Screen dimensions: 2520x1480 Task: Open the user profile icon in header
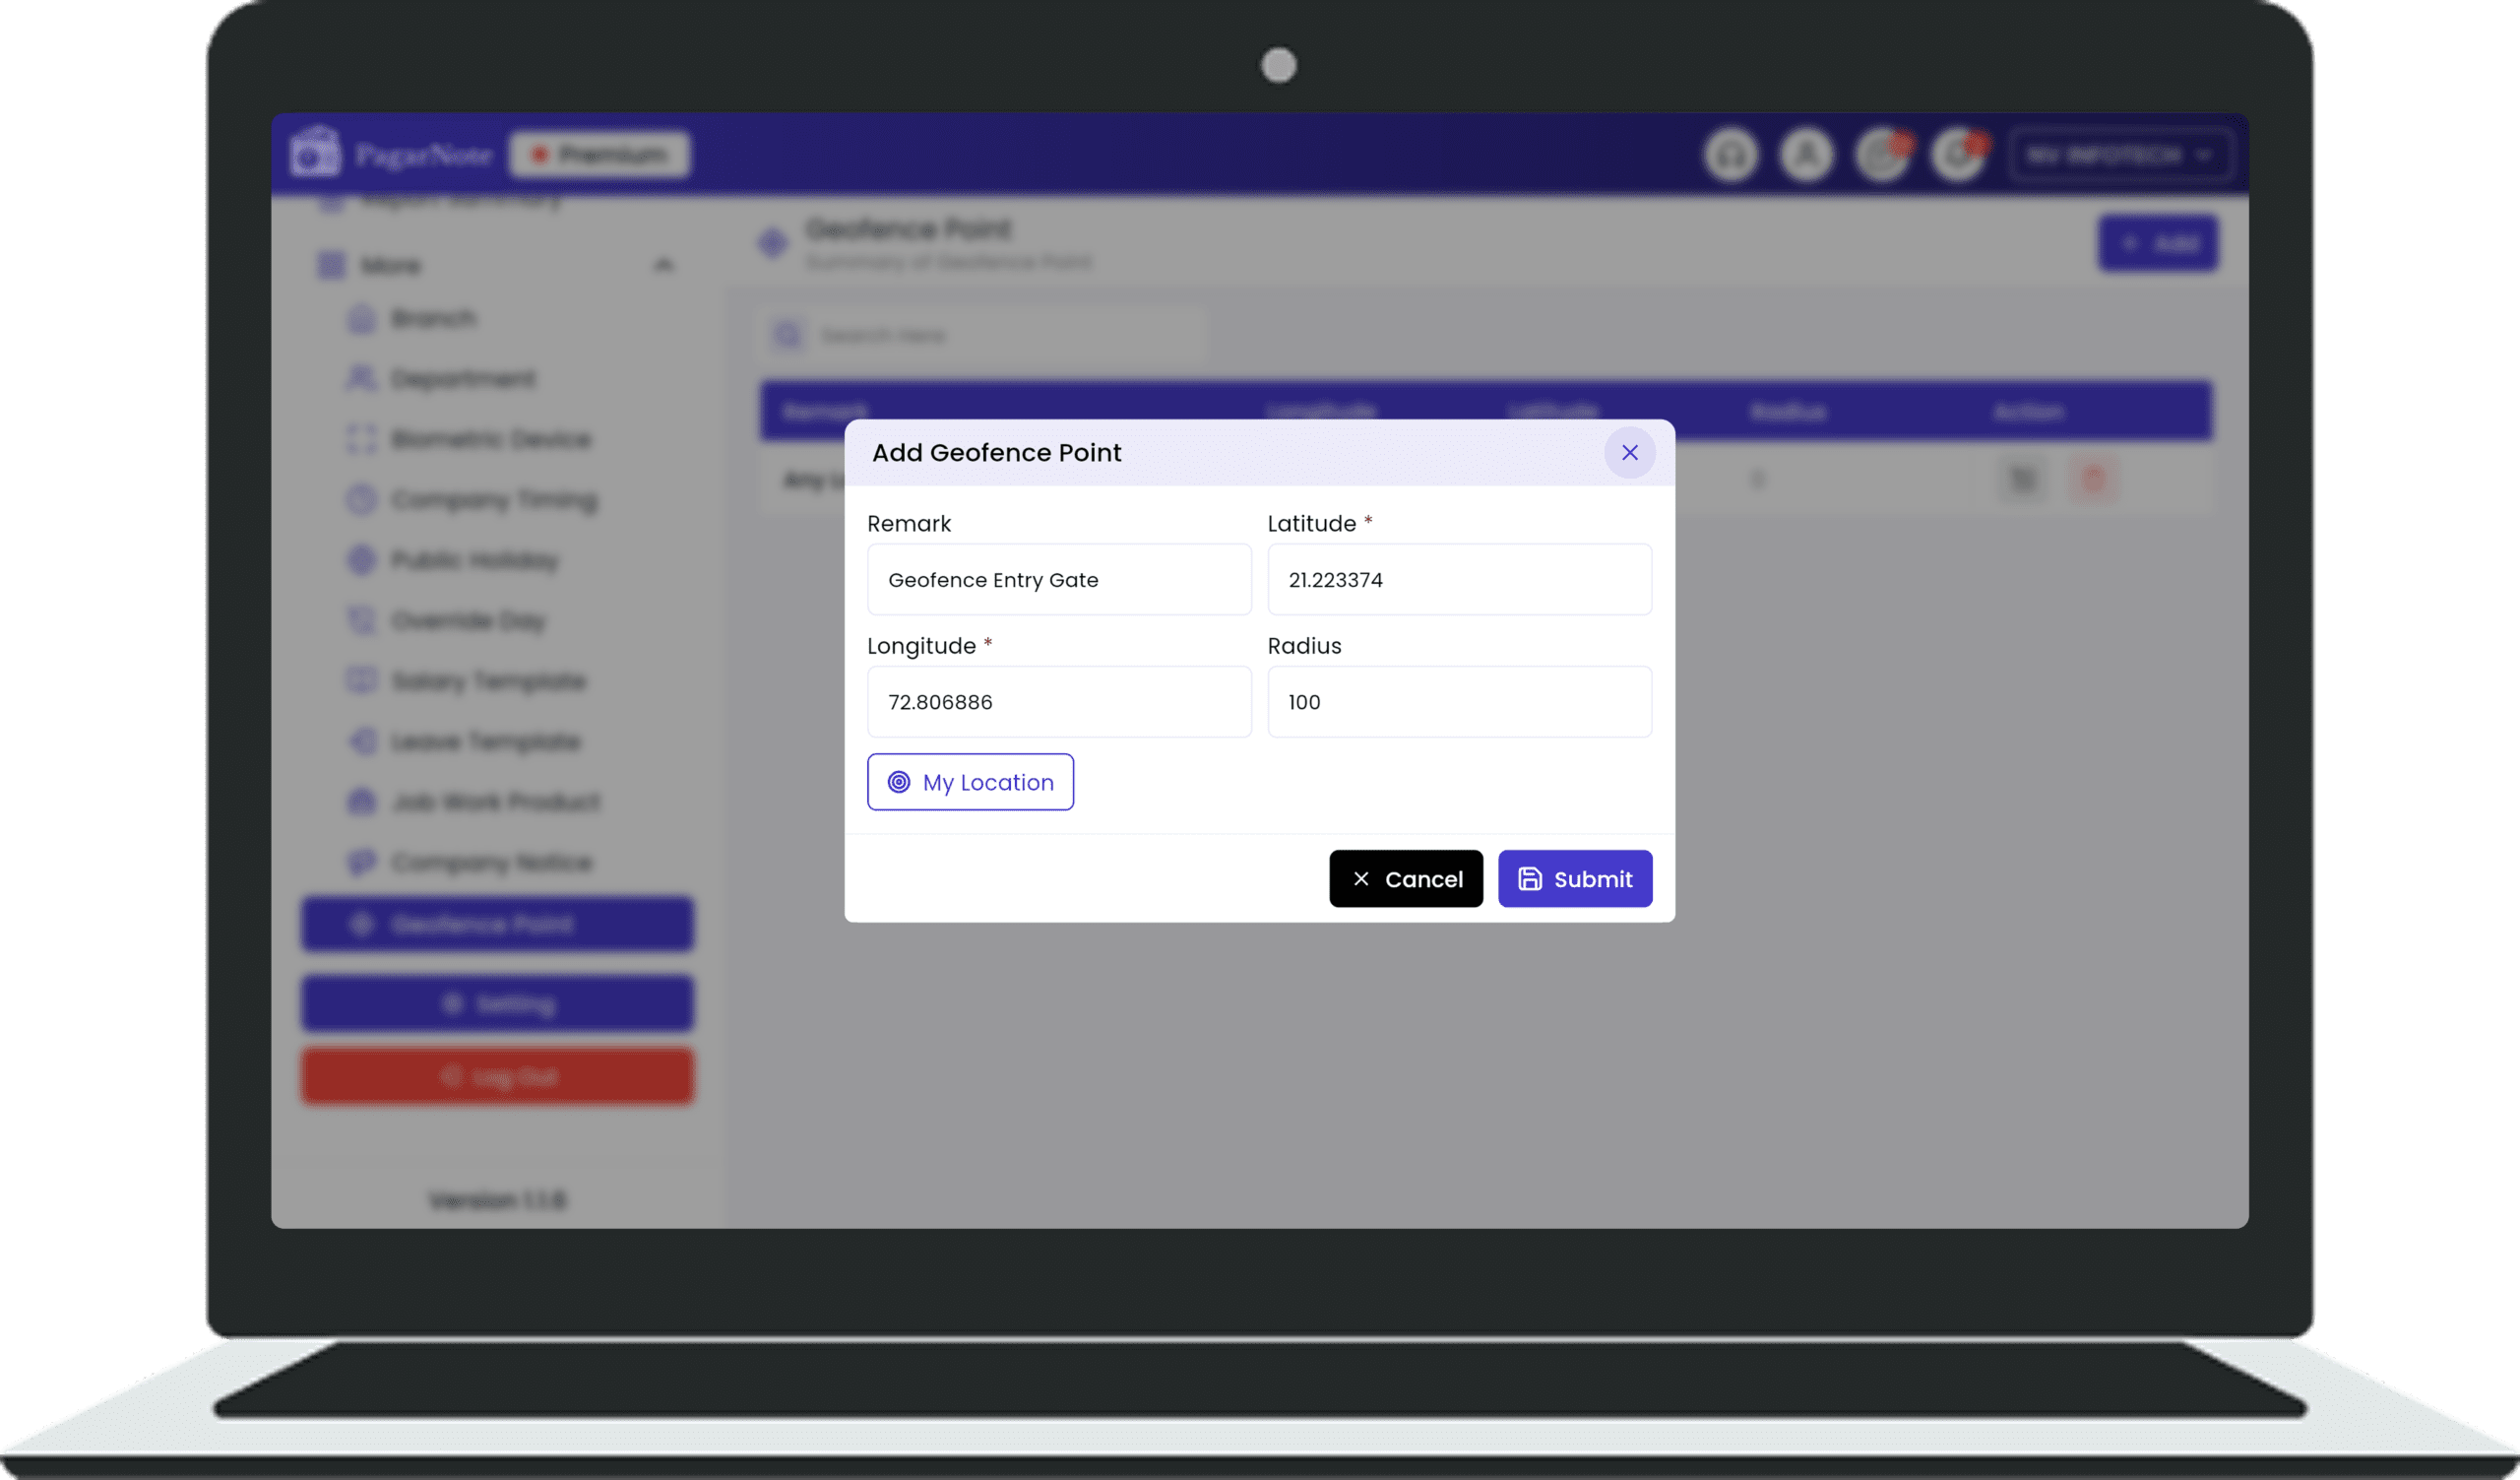pos(1806,155)
